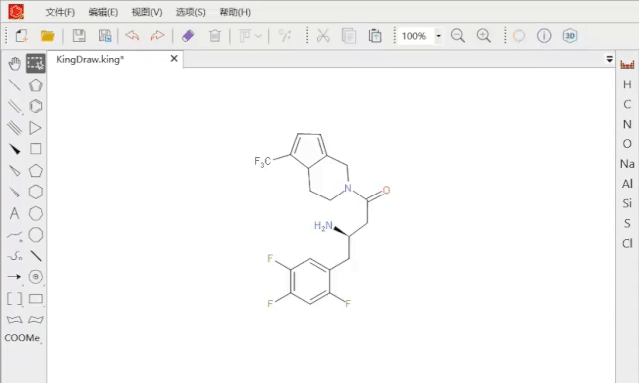
Task: Expand the document tab list arrow
Action: (609, 59)
